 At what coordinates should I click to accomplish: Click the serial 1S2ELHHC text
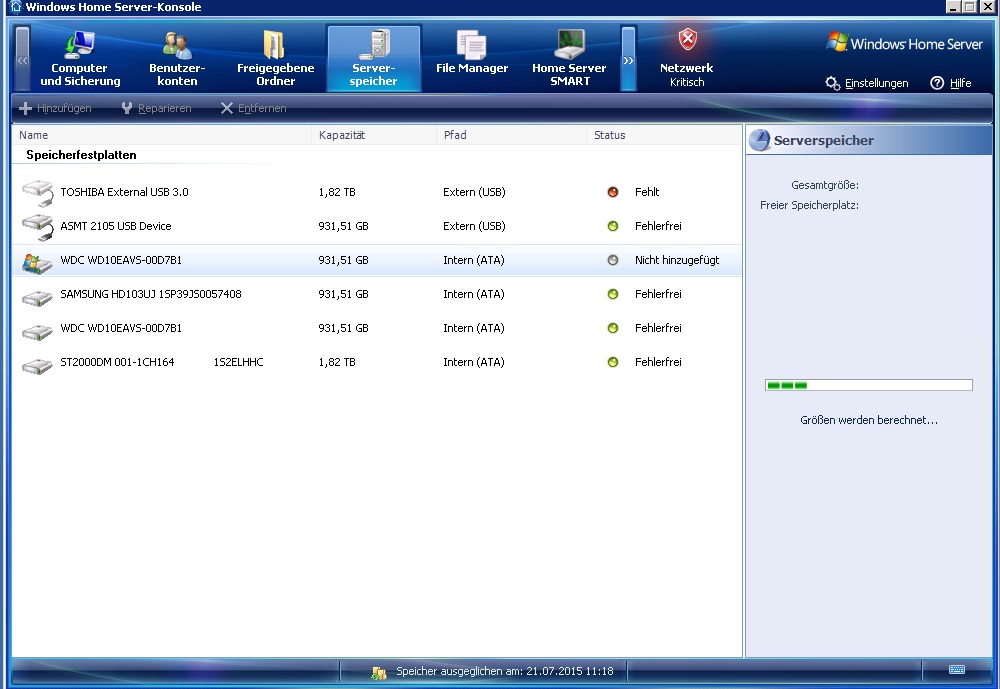[238, 362]
